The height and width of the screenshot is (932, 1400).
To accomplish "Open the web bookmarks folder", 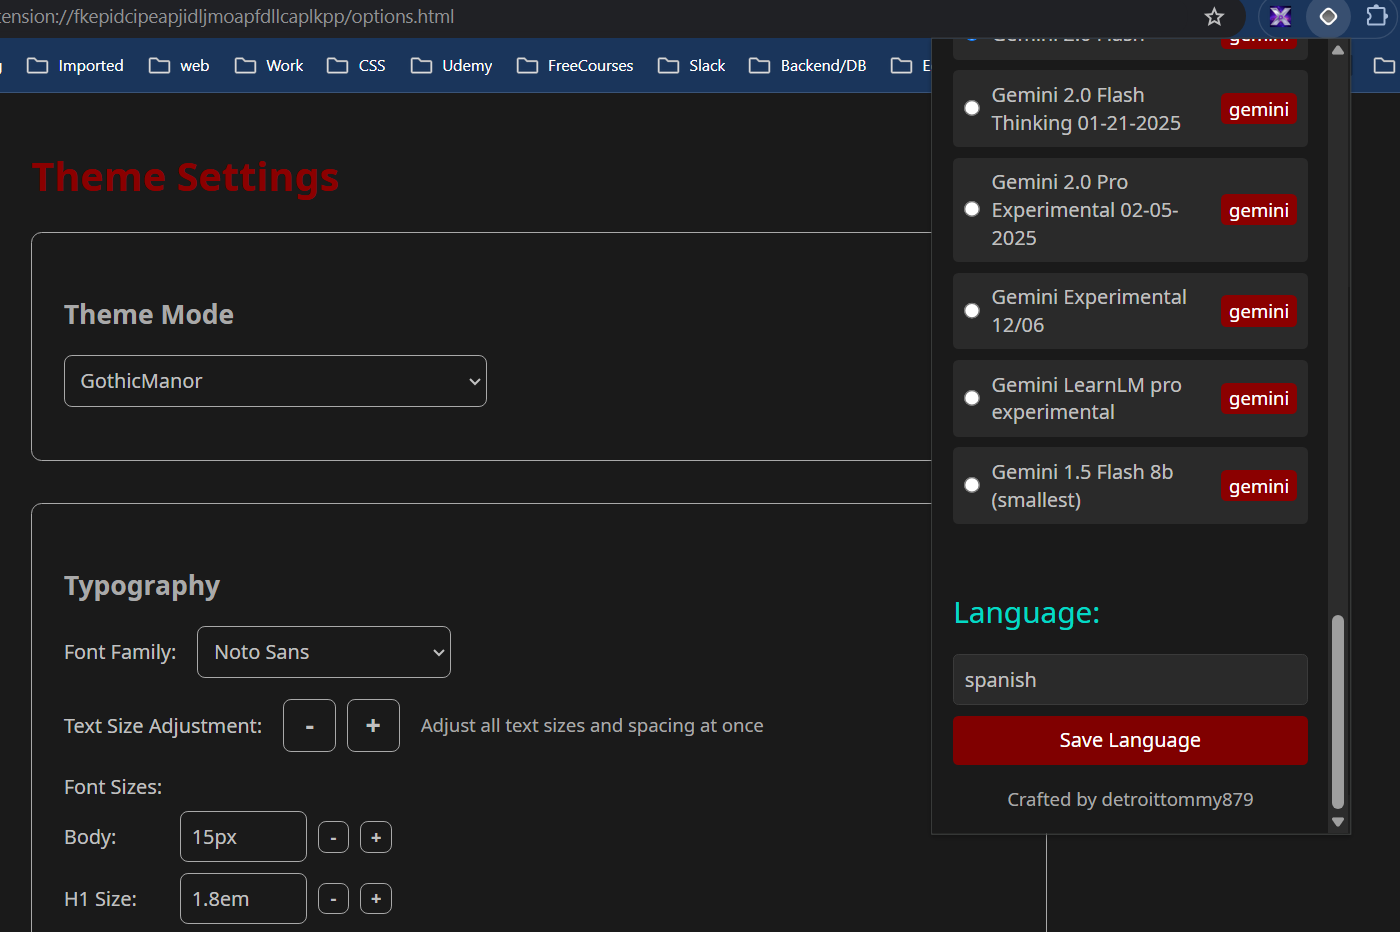I will 179,65.
